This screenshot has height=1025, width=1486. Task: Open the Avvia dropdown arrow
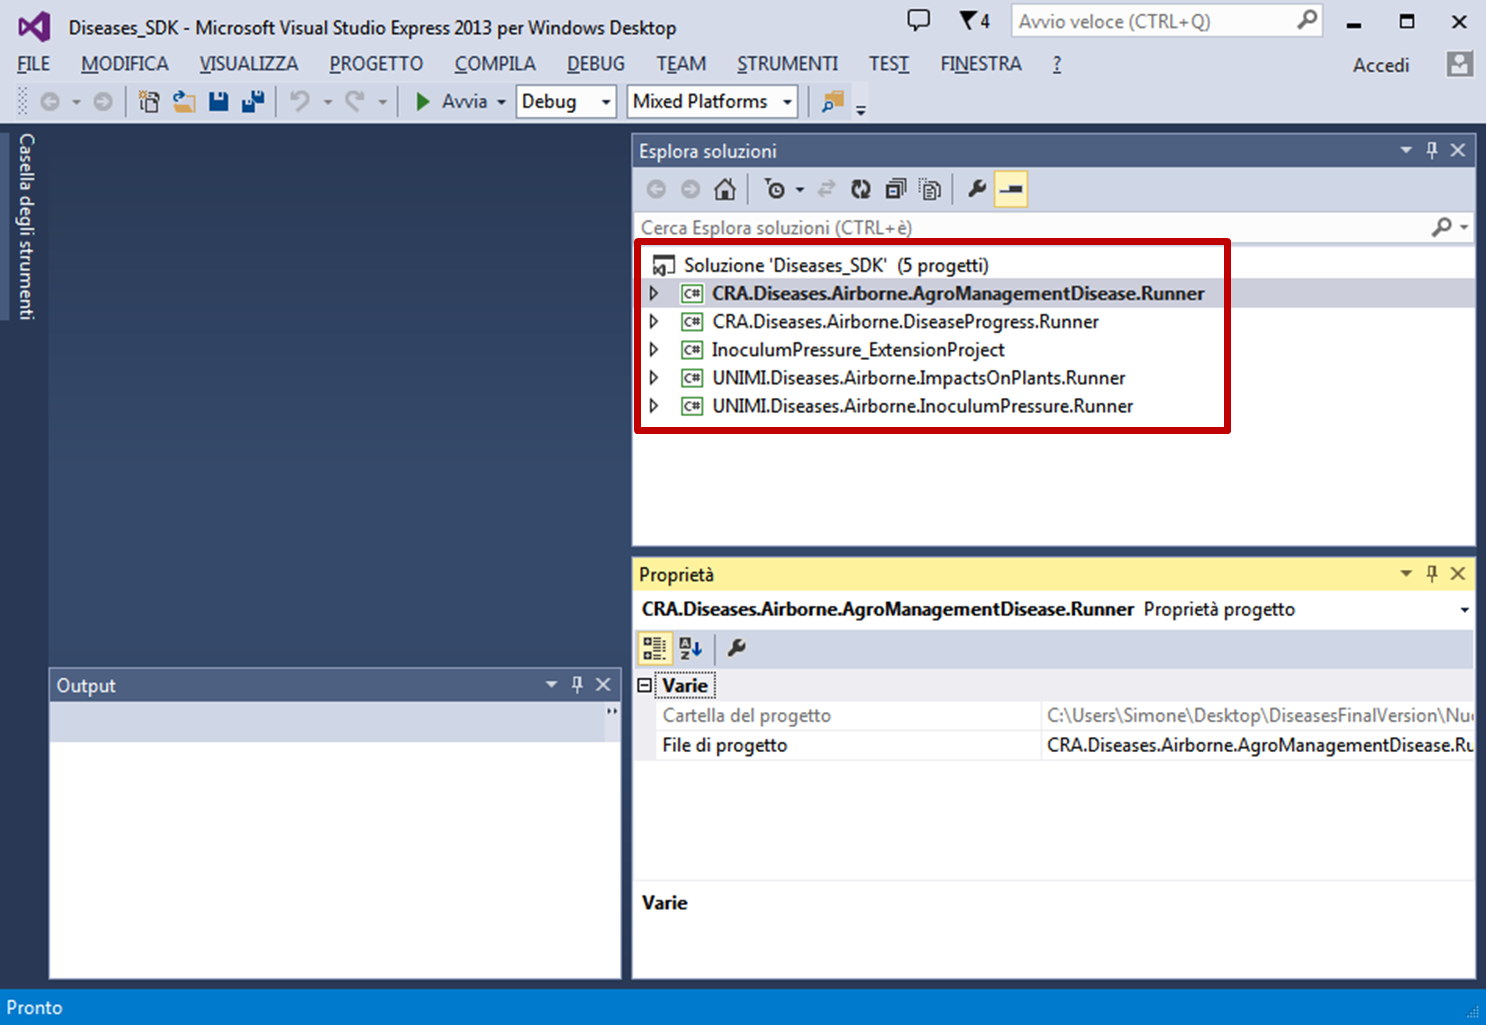(501, 102)
